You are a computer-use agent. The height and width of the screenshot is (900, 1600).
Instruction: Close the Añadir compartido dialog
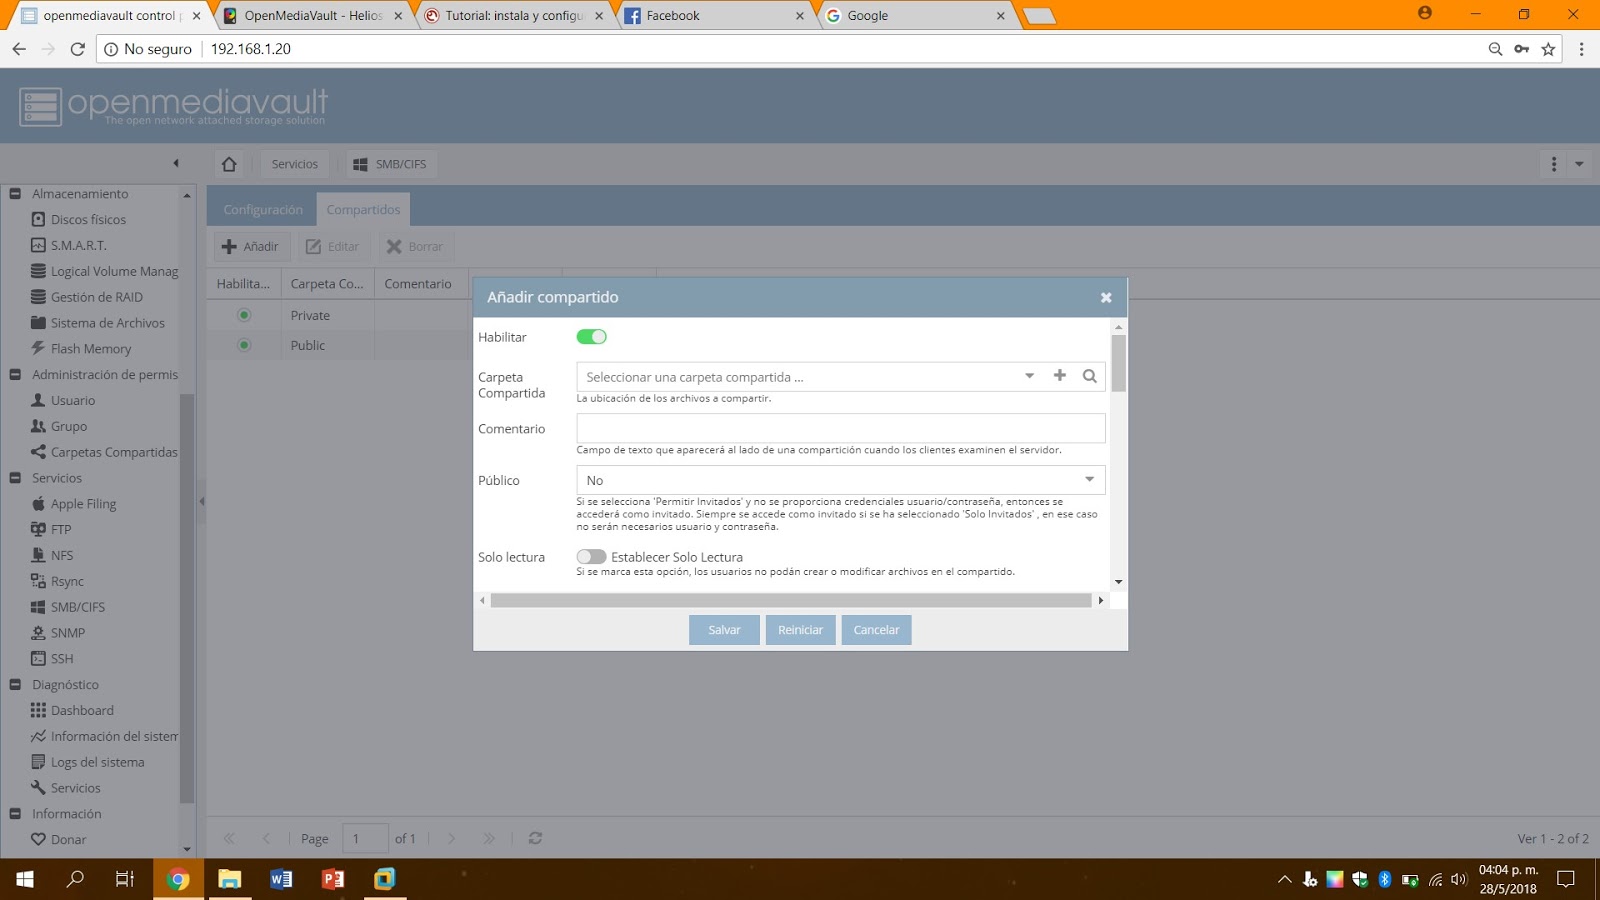(1106, 297)
